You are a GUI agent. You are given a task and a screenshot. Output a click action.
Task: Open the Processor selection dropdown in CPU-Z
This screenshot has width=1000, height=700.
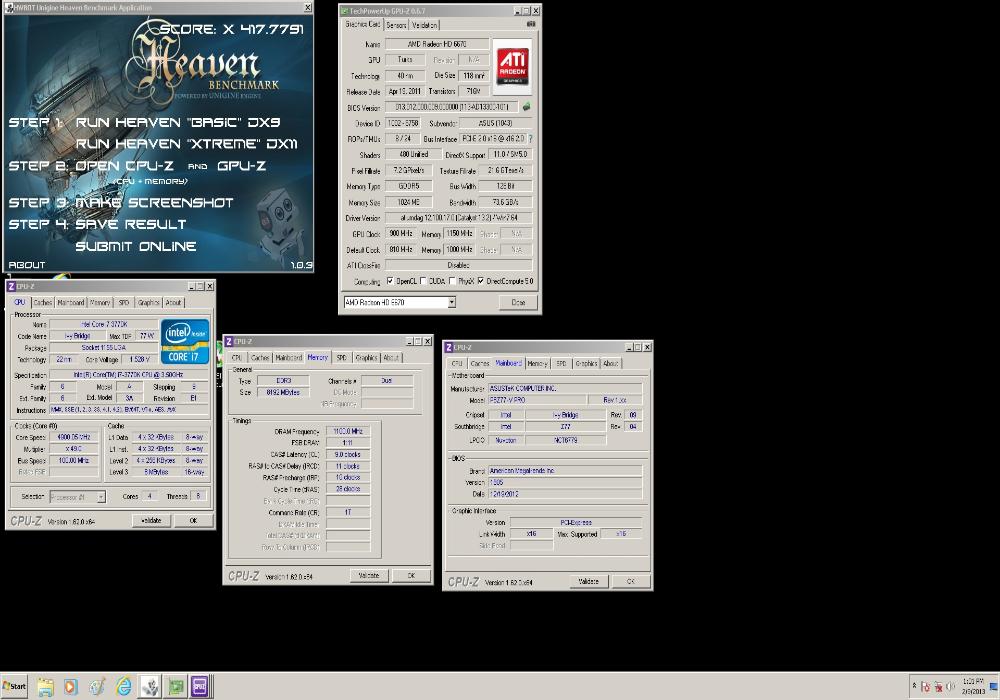[x=100, y=497]
